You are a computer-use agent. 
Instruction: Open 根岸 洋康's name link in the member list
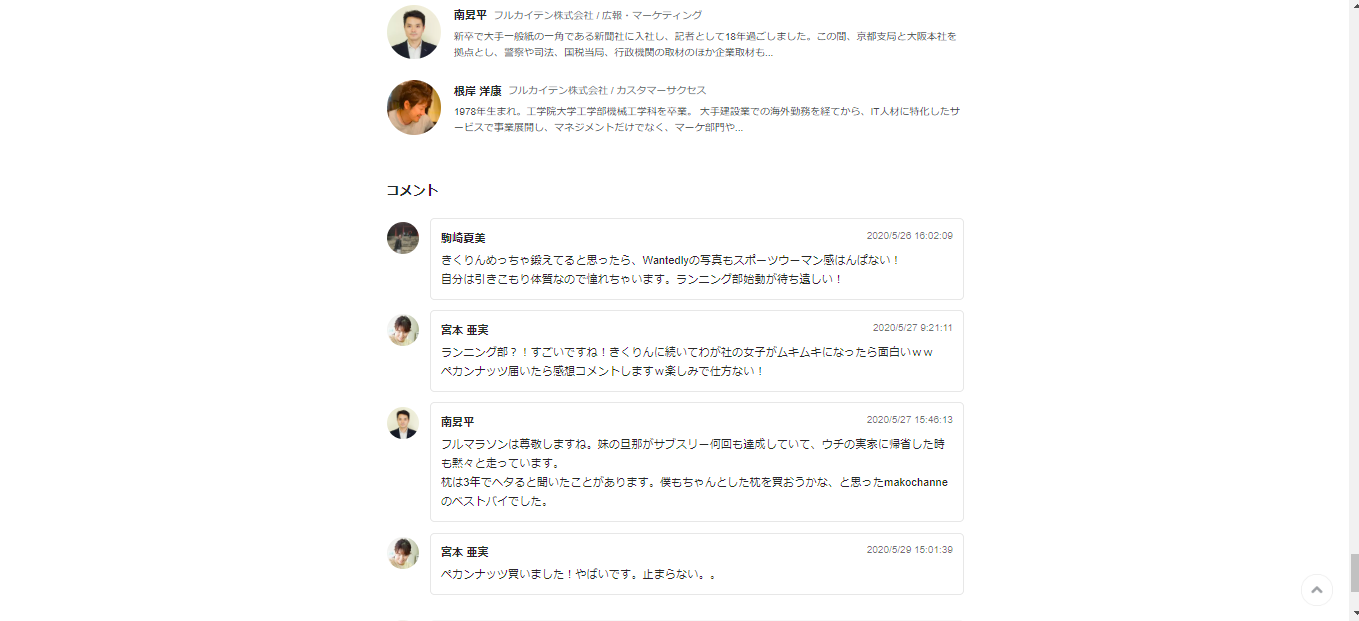pos(477,90)
